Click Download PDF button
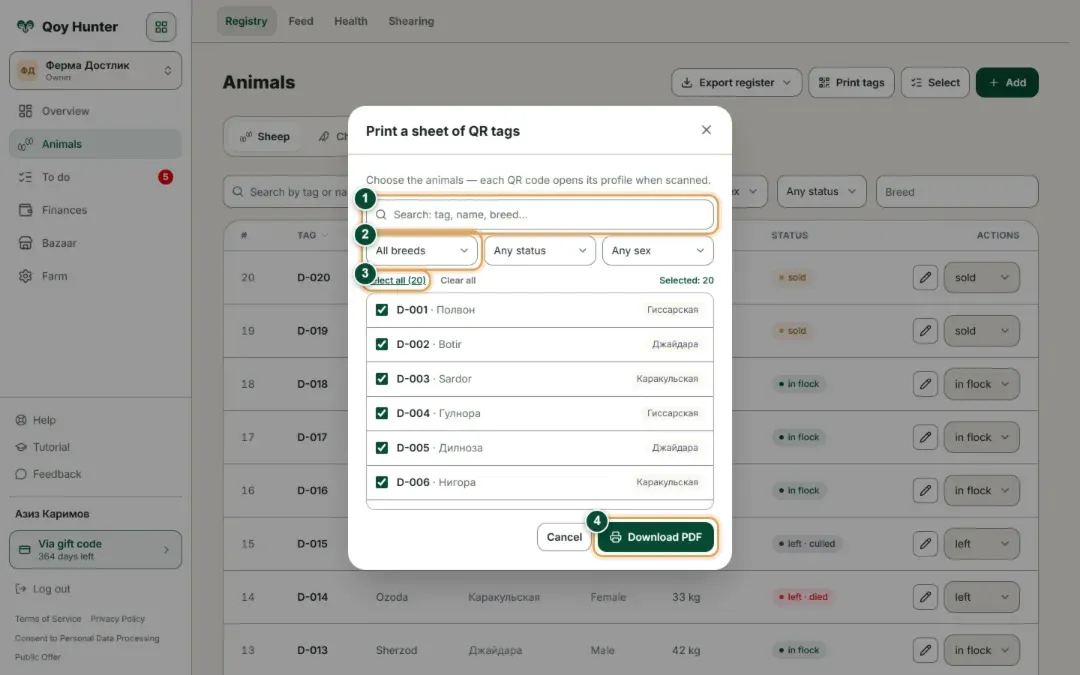Screen dimensions: 1080x675 656,537
